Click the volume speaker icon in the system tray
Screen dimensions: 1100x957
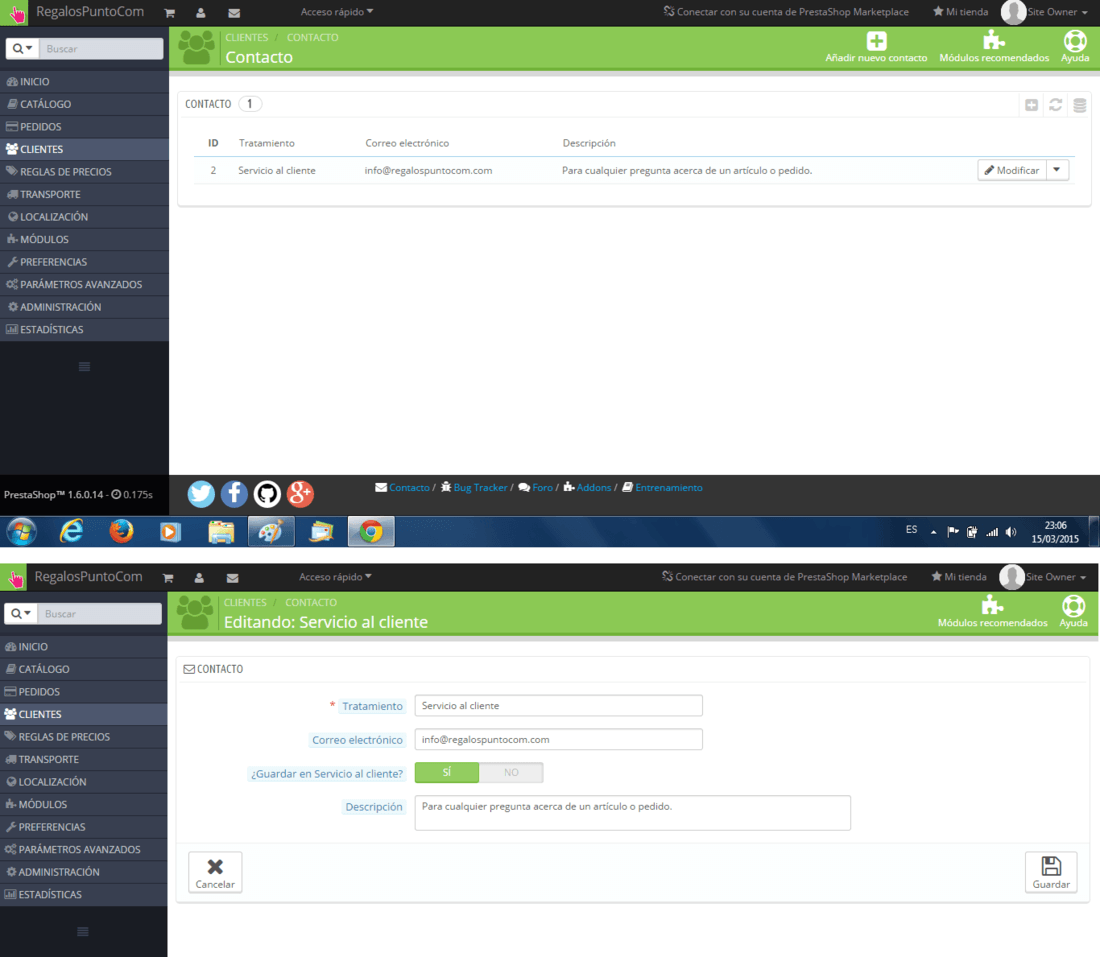1011,532
